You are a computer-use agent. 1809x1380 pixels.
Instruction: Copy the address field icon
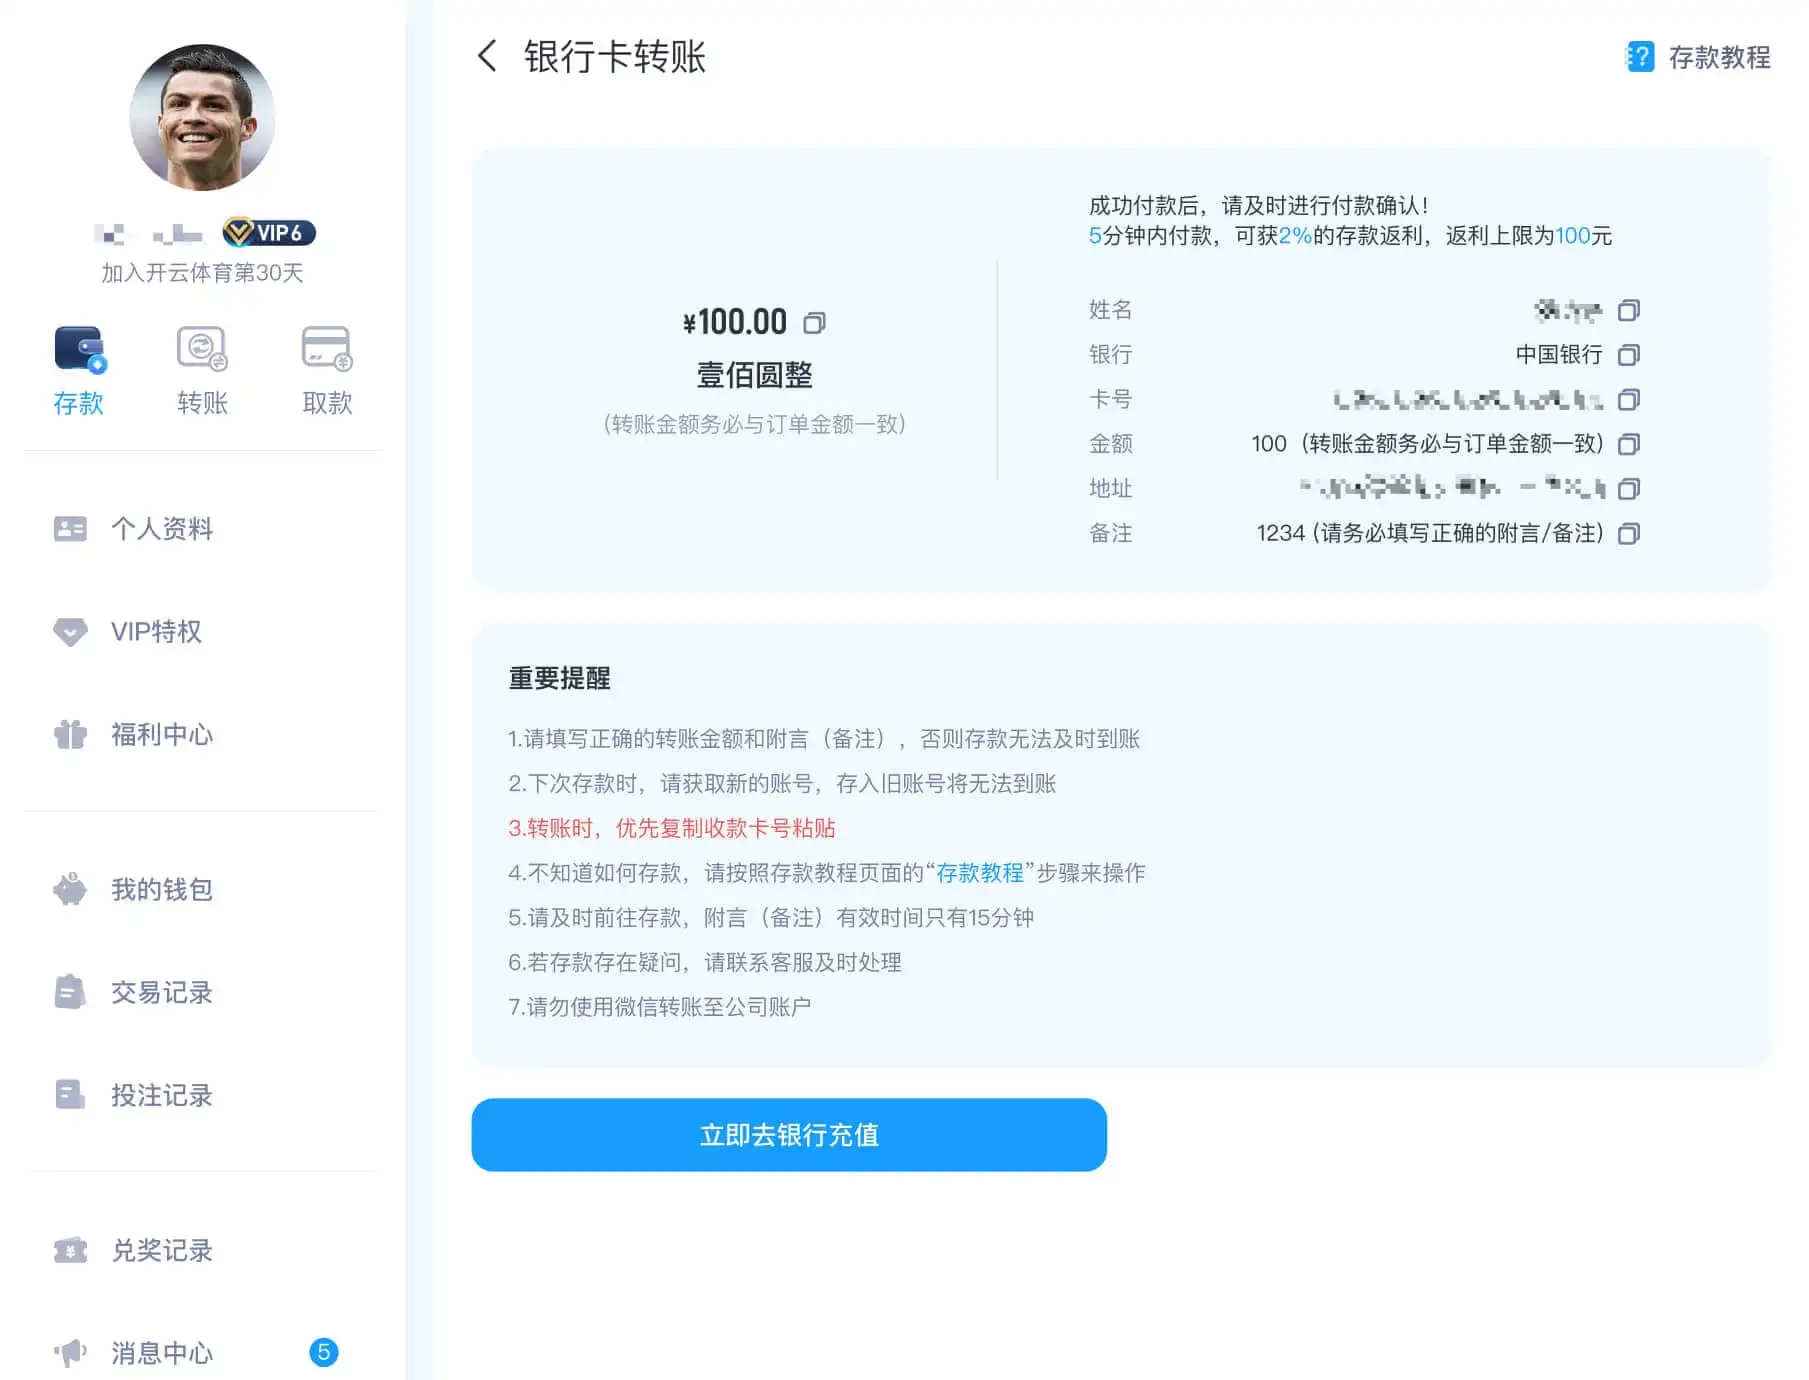coord(1629,489)
